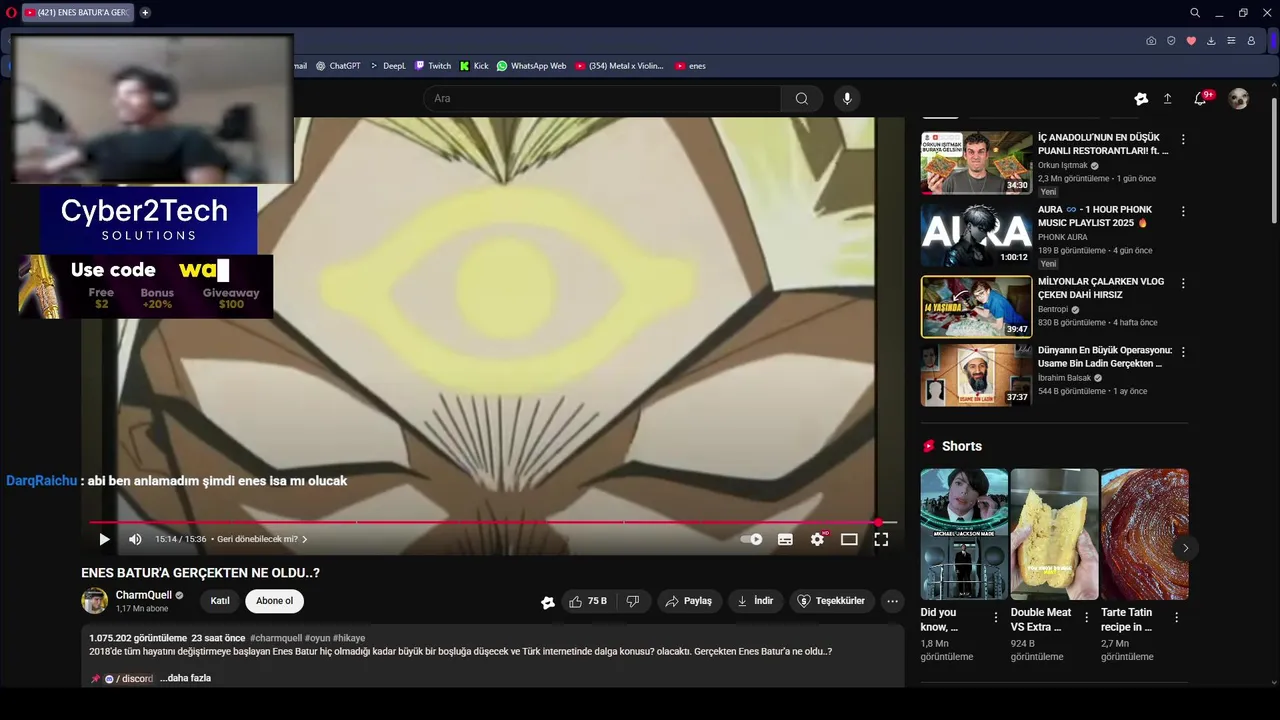Click the Teşekkürler button
1280x720 pixels.
coord(831,601)
